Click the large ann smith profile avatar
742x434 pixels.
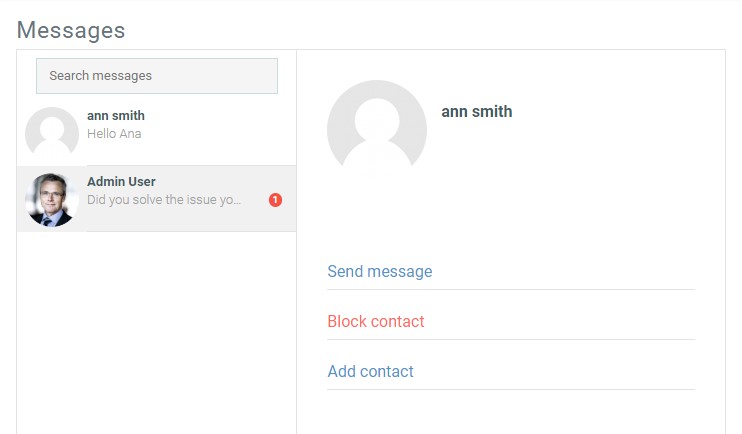click(x=377, y=130)
